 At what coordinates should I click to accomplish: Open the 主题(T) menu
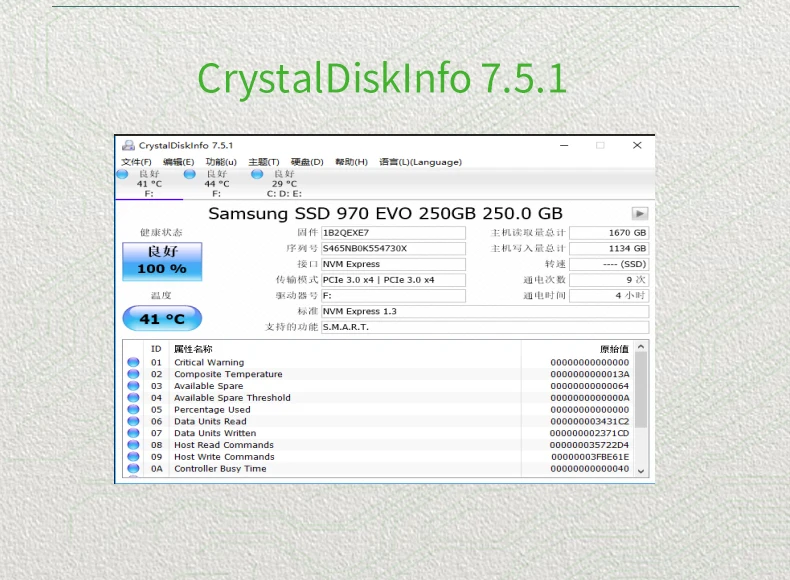click(x=264, y=162)
